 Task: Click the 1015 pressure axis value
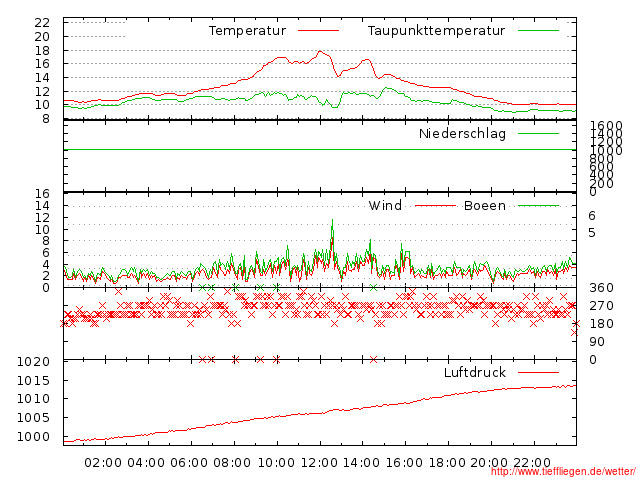pos(33,381)
